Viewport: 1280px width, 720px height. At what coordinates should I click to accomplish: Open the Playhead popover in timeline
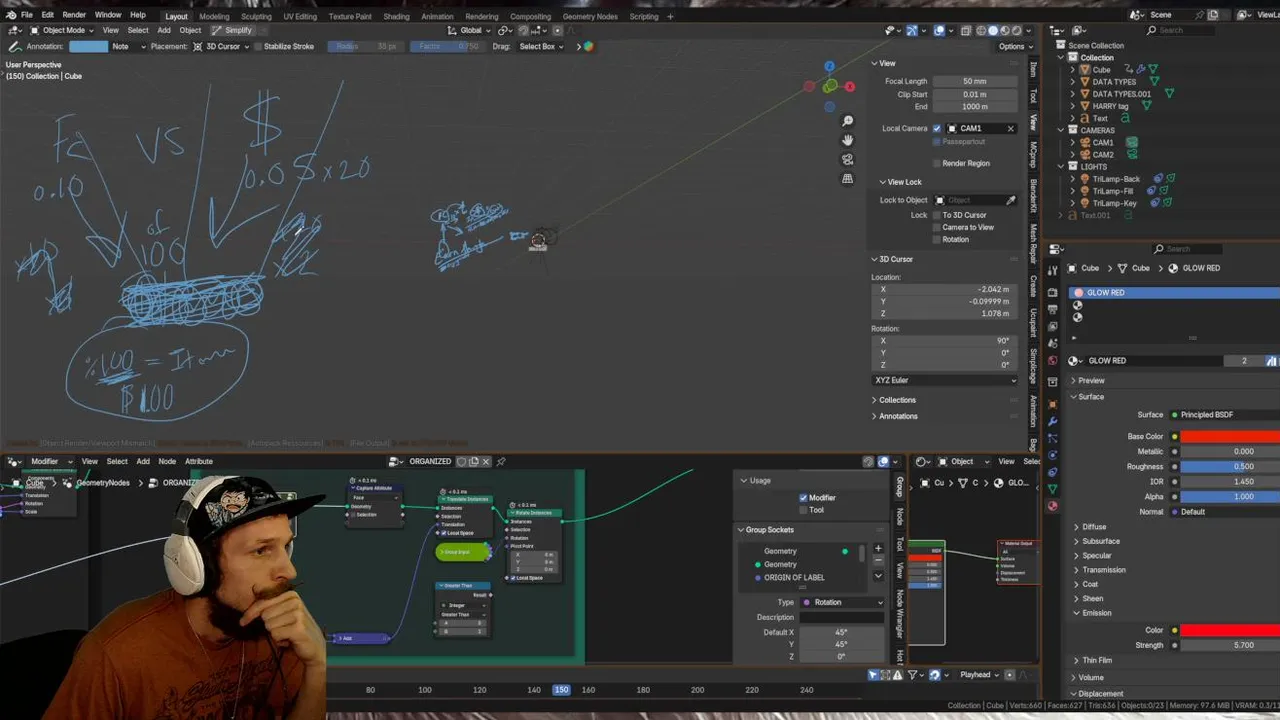979,675
